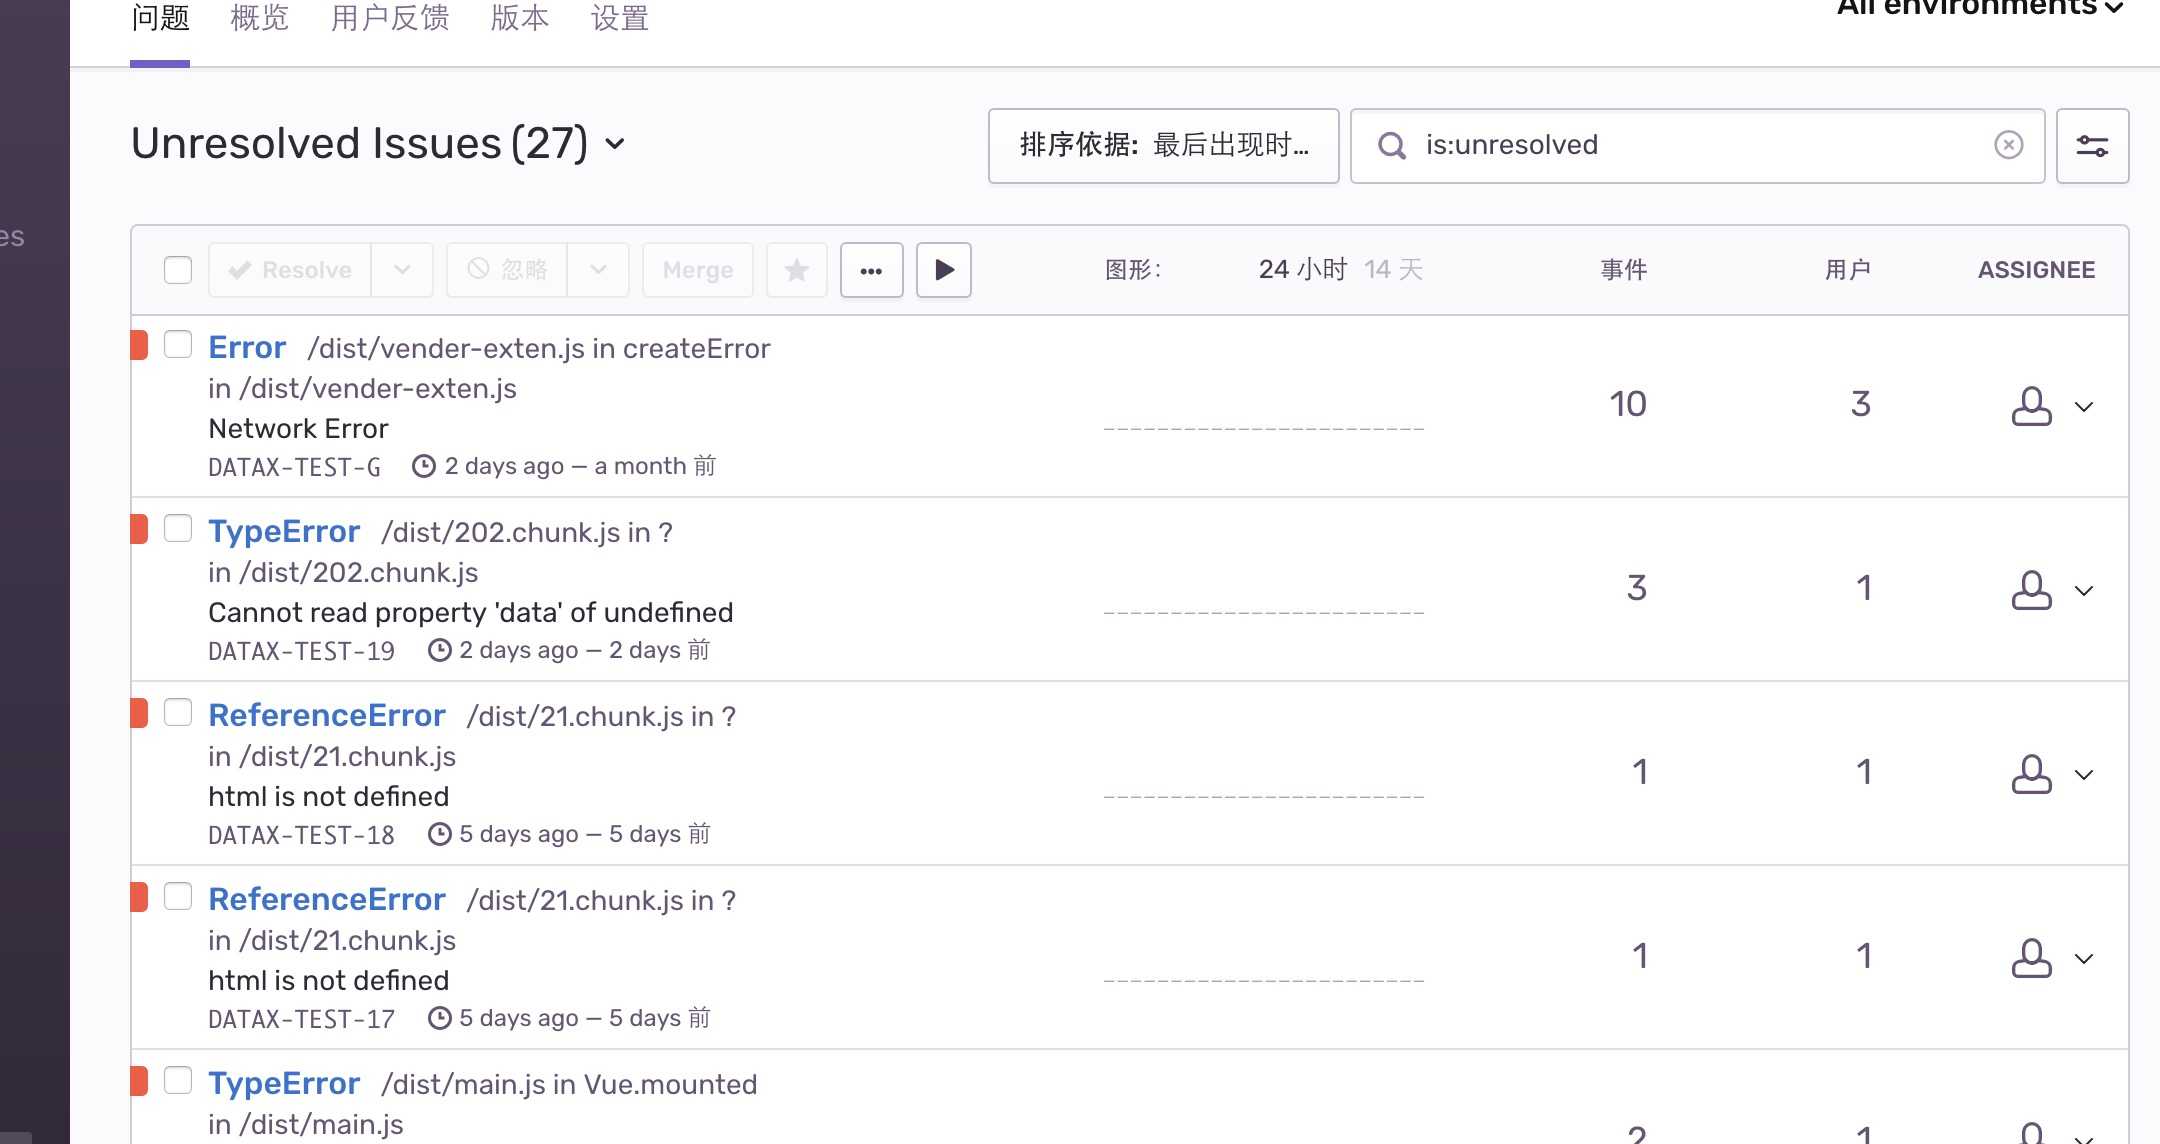
Task: Open TypeError Vue.mounted issue link
Action: point(284,1083)
